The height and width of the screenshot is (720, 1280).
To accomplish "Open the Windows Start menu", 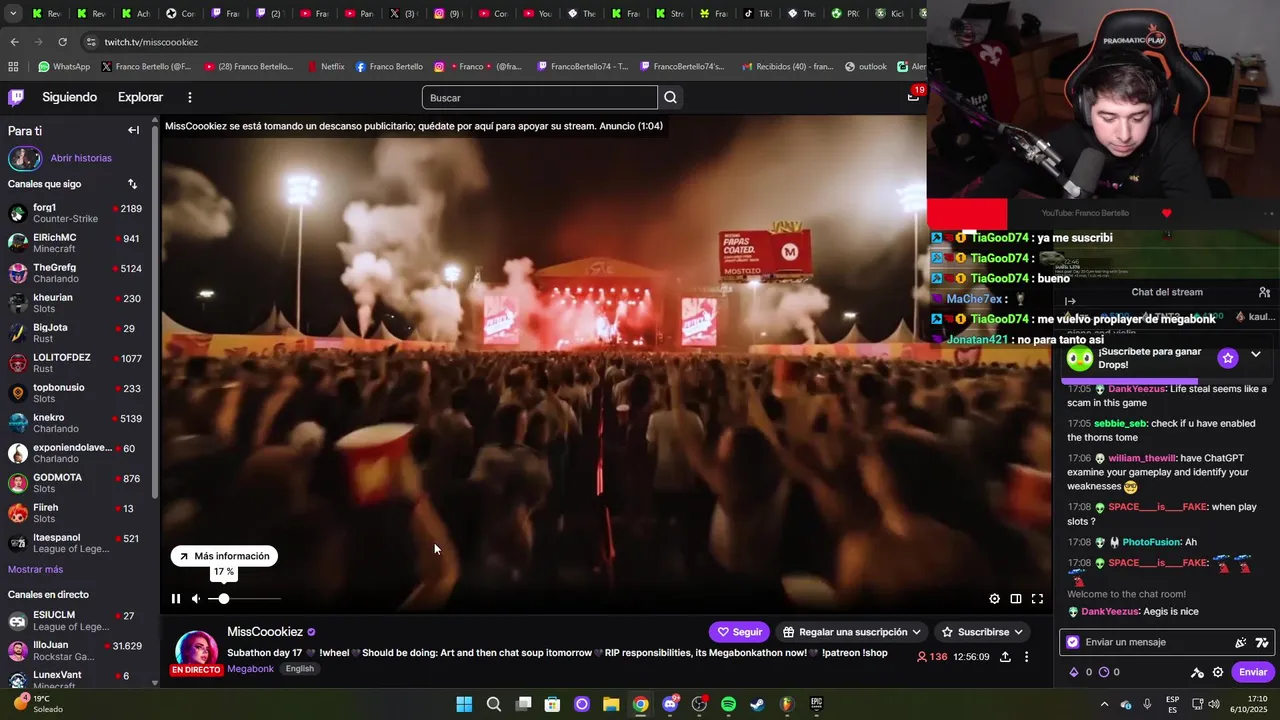I will click(464, 704).
